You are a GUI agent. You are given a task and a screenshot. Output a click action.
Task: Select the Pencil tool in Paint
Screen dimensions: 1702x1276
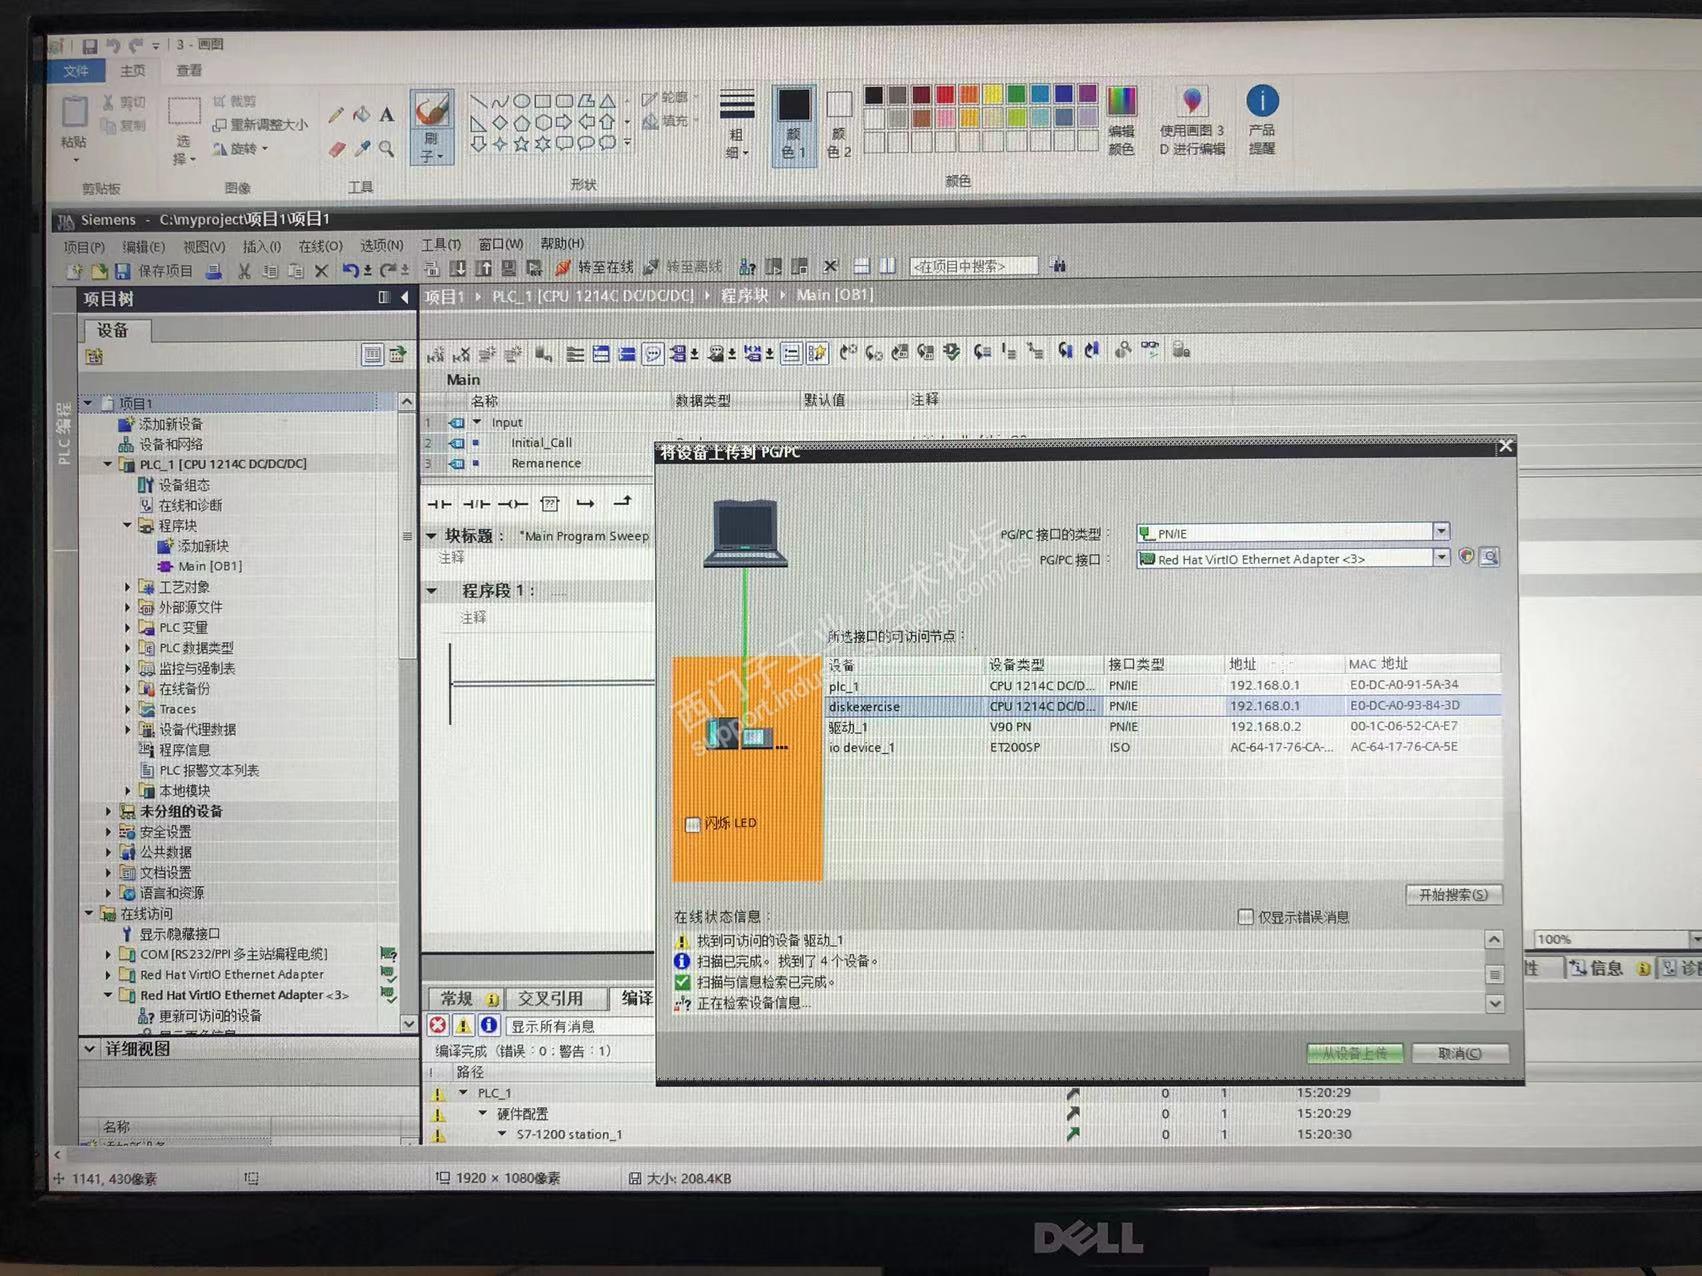336,116
